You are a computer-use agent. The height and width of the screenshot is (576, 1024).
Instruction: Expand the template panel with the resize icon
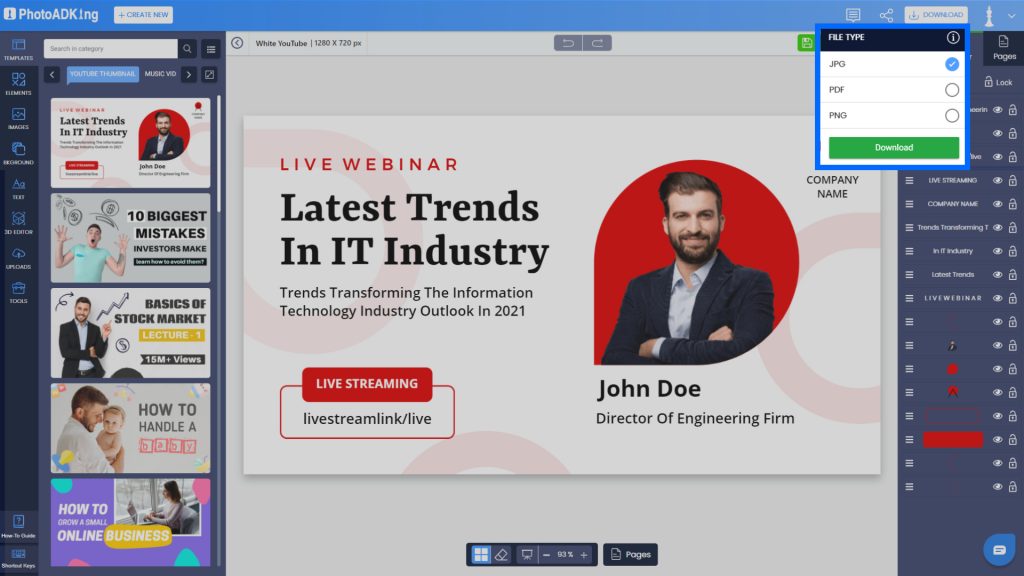coord(210,74)
